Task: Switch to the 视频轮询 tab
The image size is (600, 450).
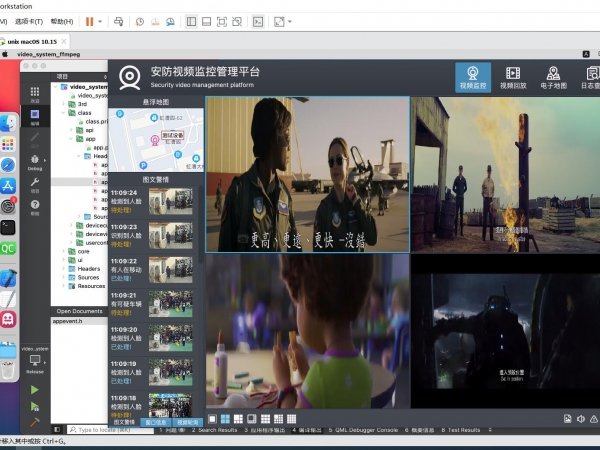Action: click(189, 422)
